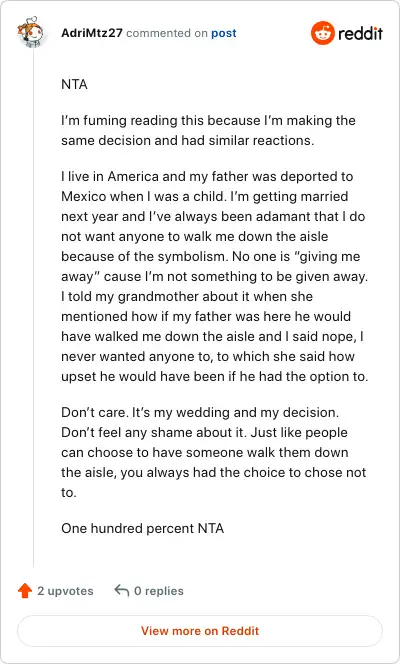The width and height of the screenshot is (400, 664).
Task: Click the gray "commented on" text
Action: pyautogui.click(x=167, y=33)
